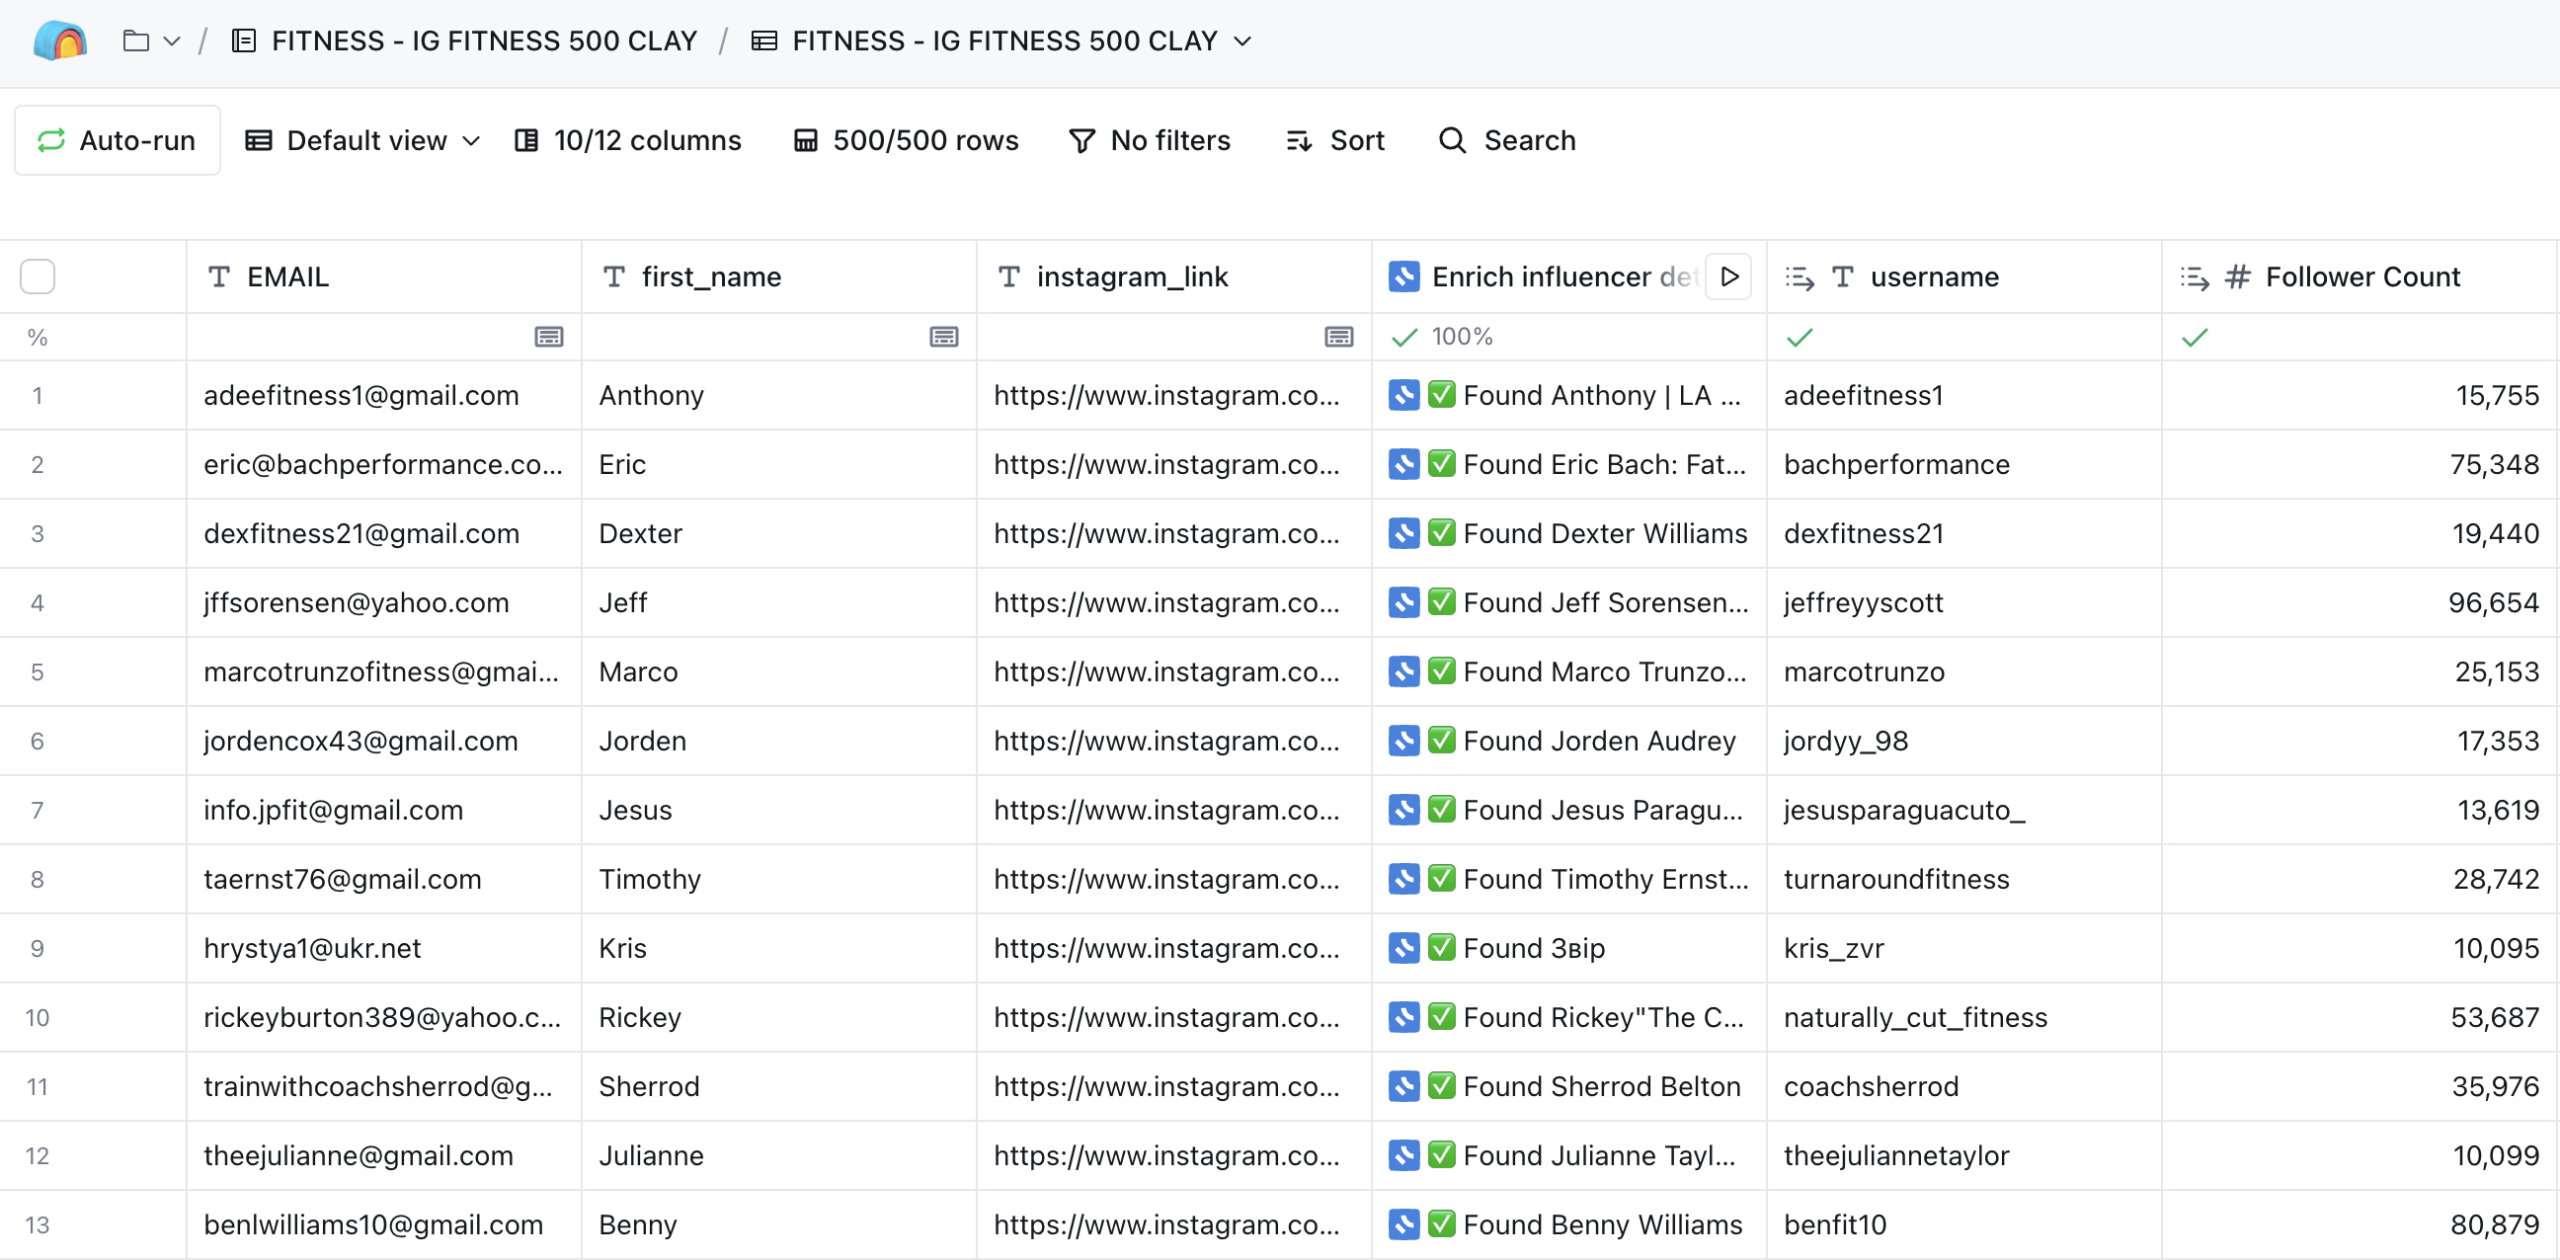Click the enrichment icon in Anthony's row
This screenshot has width=2560, height=1260.
tap(1404, 395)
